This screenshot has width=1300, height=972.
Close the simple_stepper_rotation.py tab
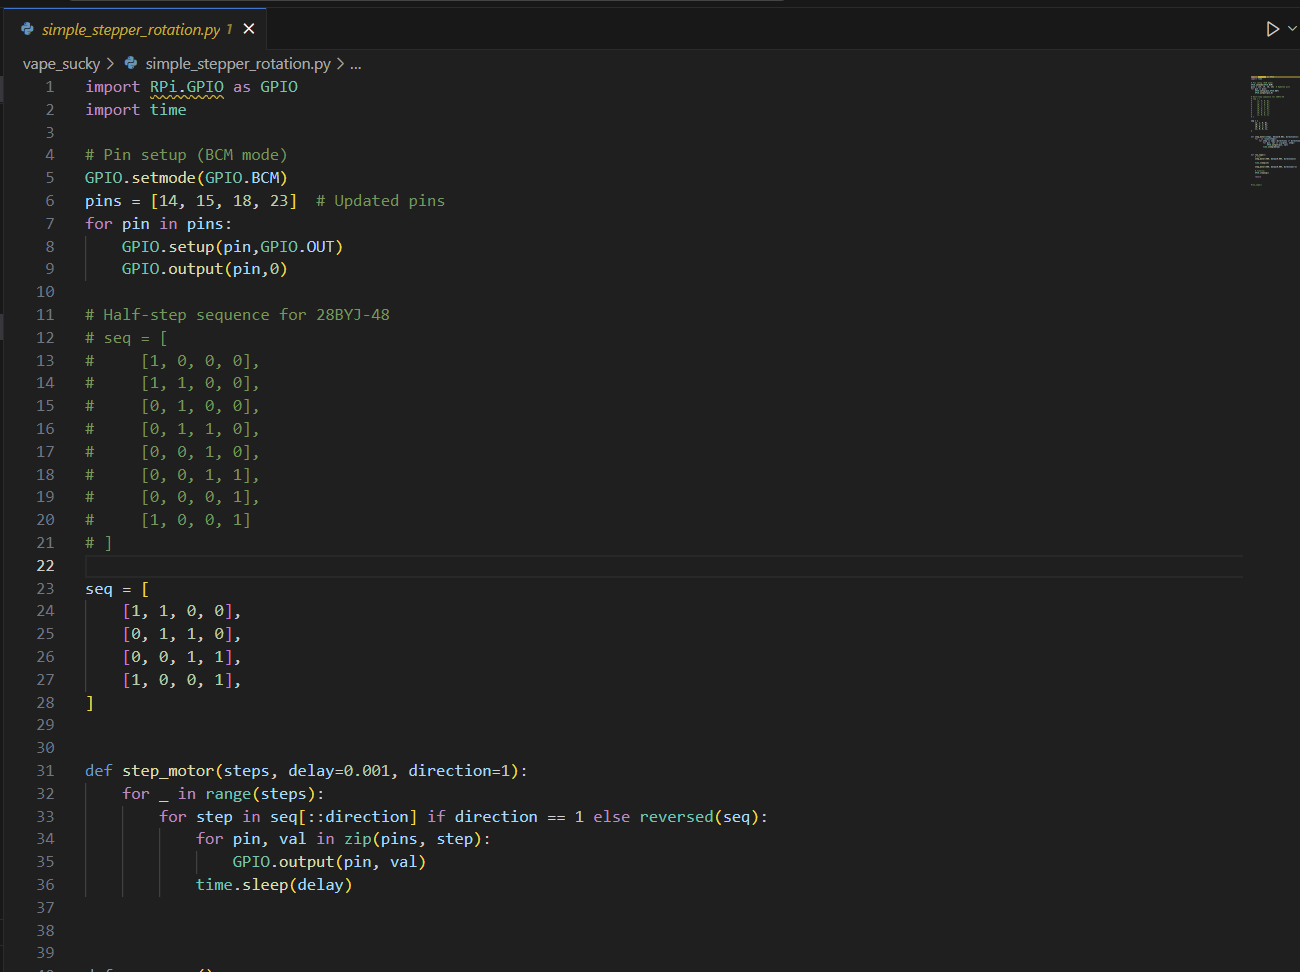(x=249, y=29)
